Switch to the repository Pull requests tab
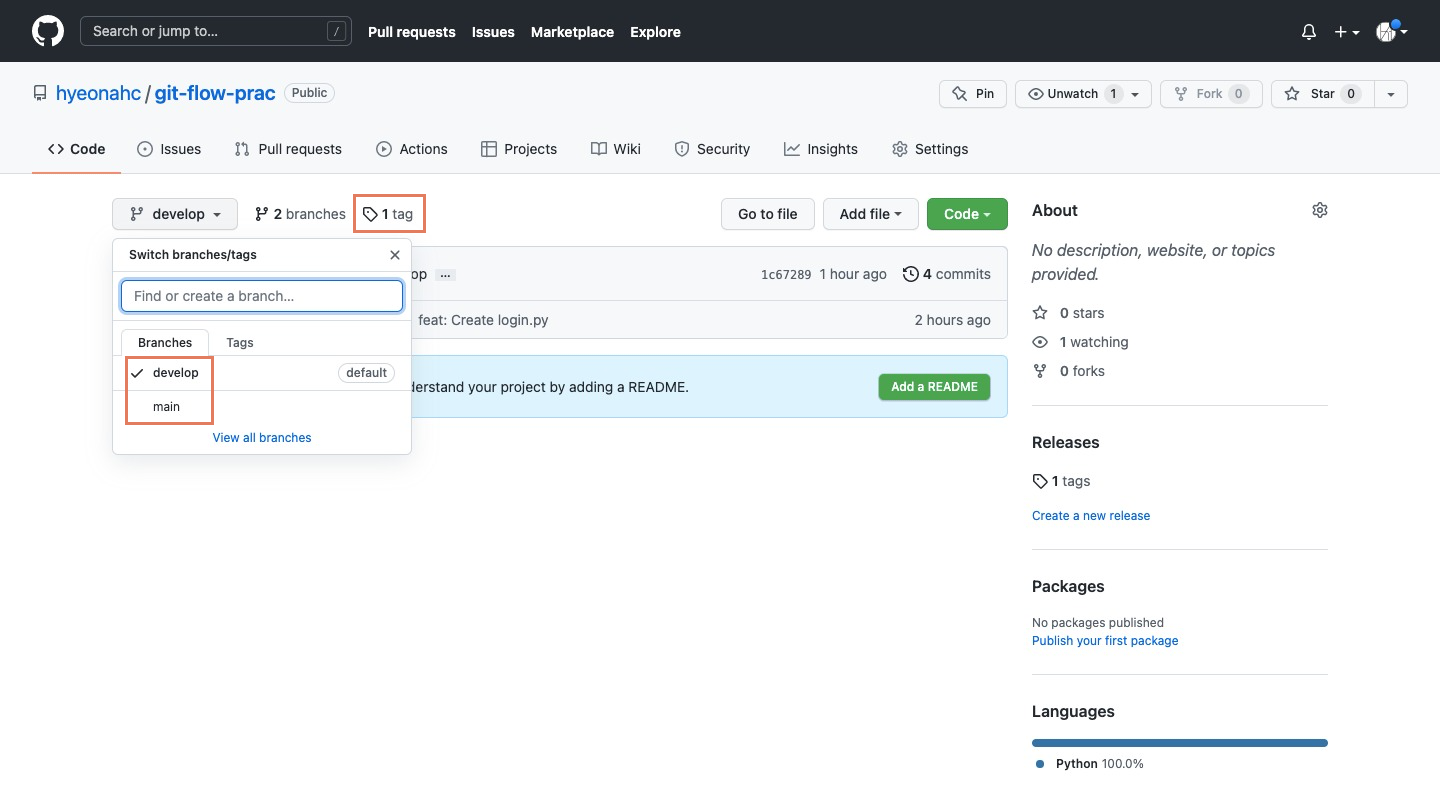The width and height of the screenshot is (1440, 796). pyautogui.click(x=288, y=149)
